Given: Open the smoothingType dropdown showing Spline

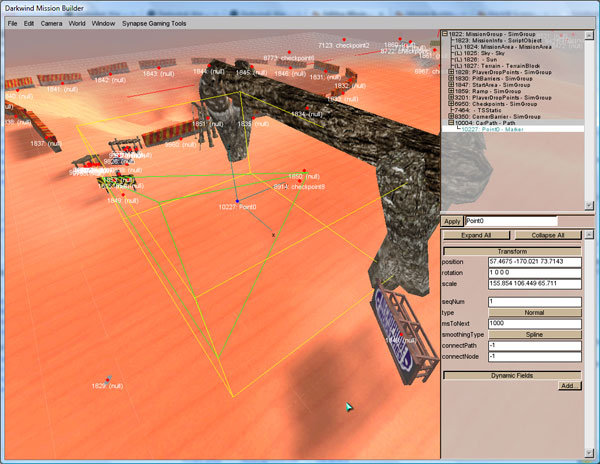Looking at the screenshot, I should pos(540,334).
